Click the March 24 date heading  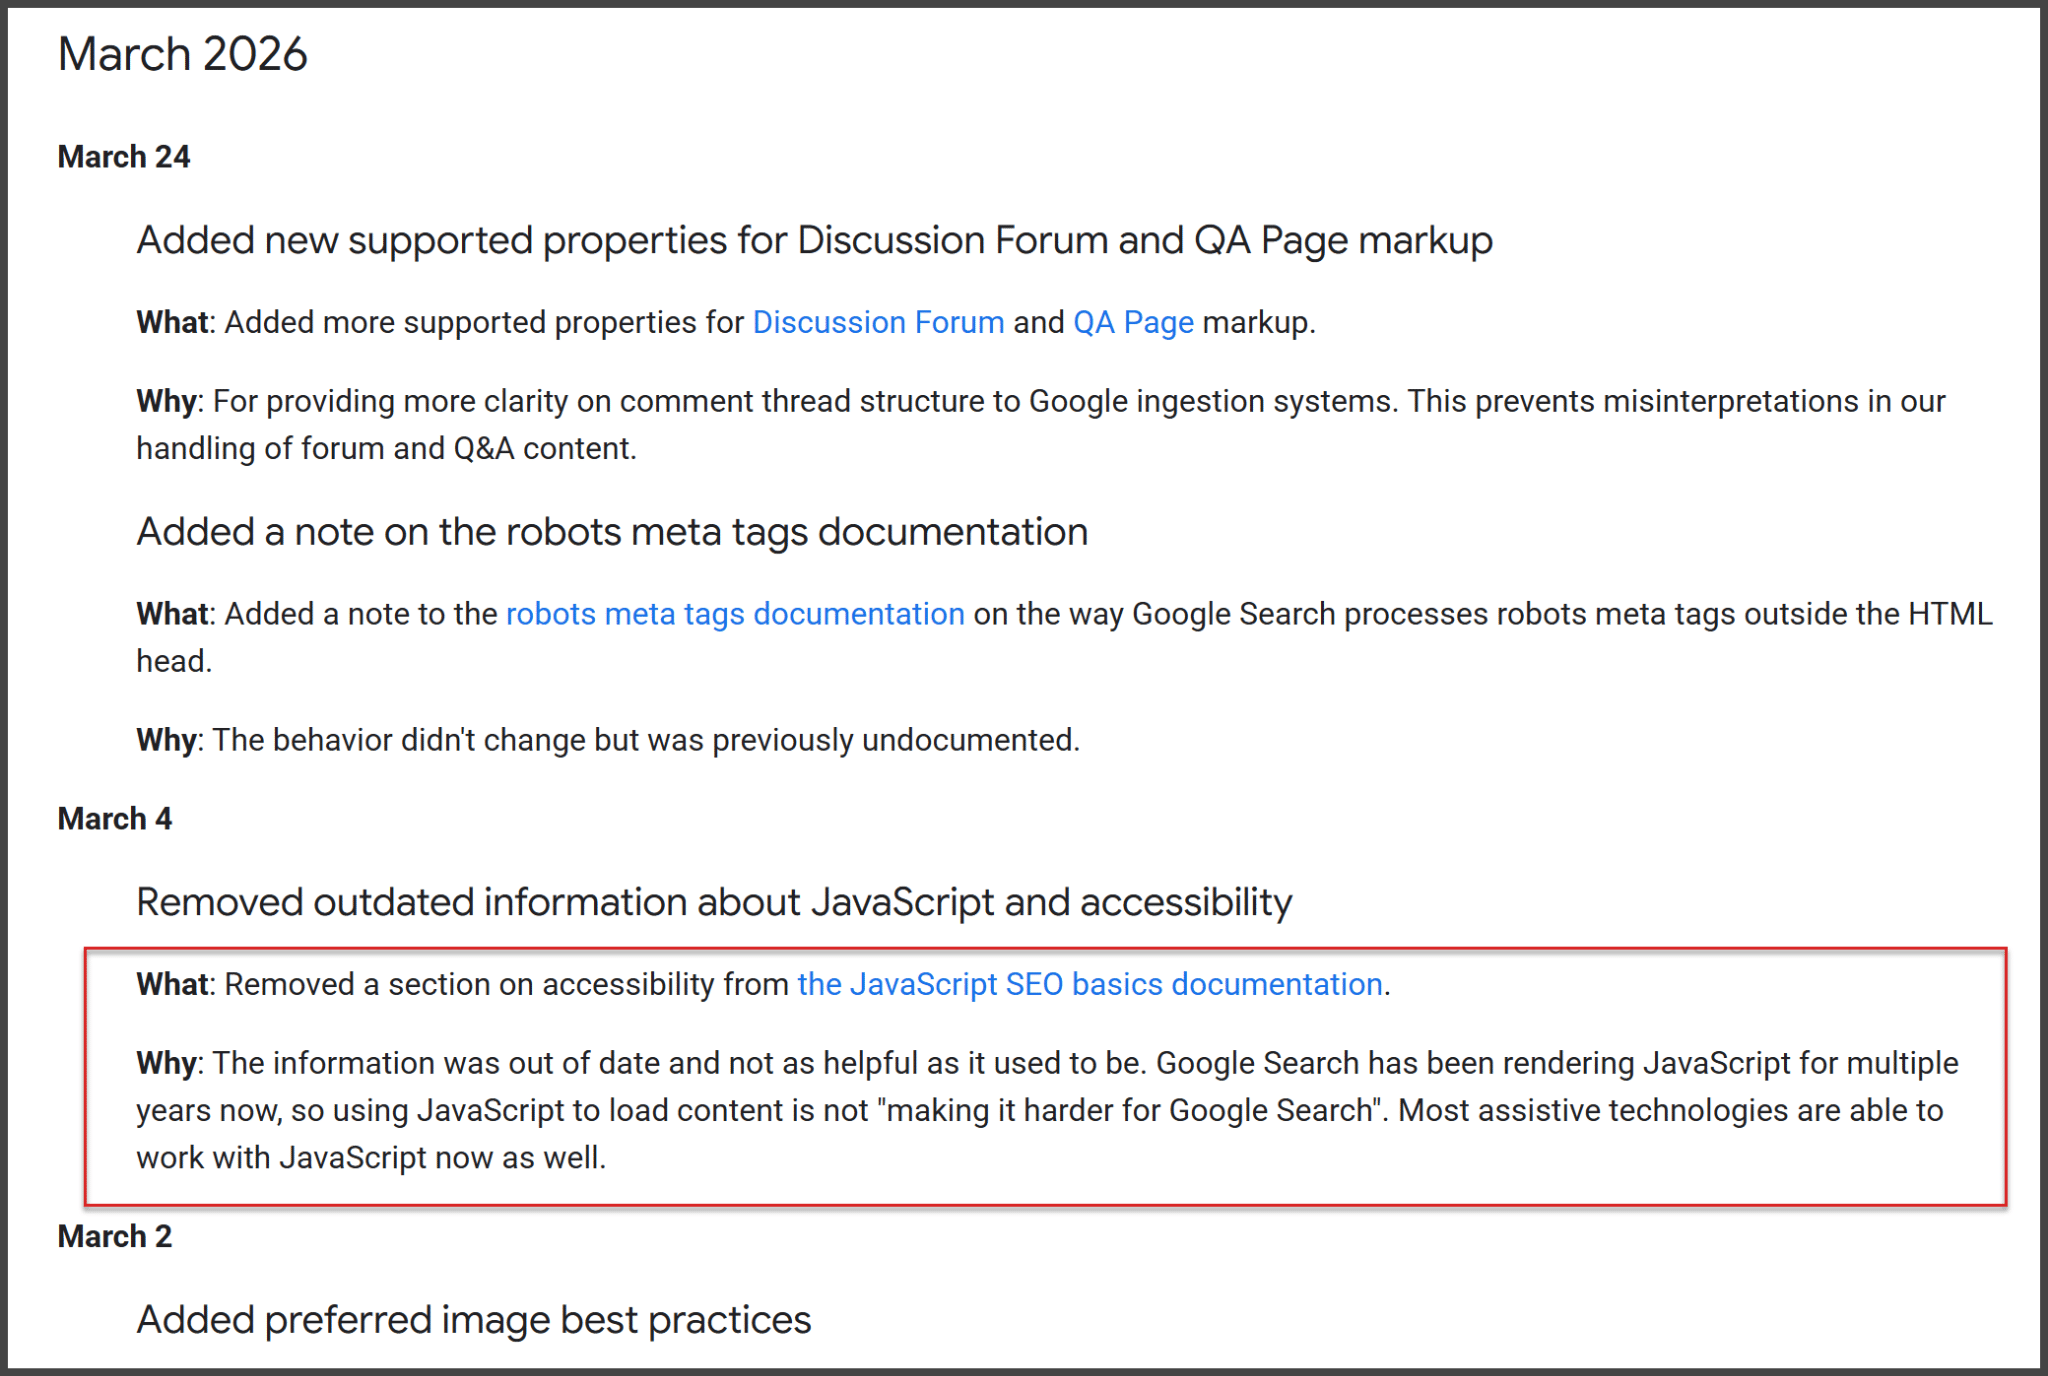123,157
